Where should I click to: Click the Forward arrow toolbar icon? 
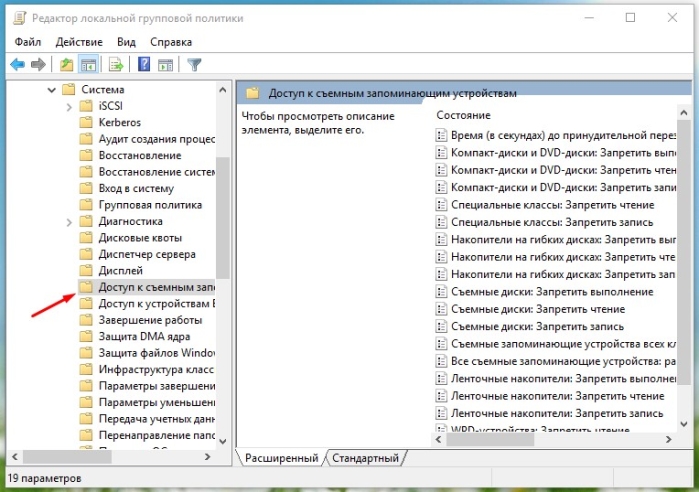point(38,65)
